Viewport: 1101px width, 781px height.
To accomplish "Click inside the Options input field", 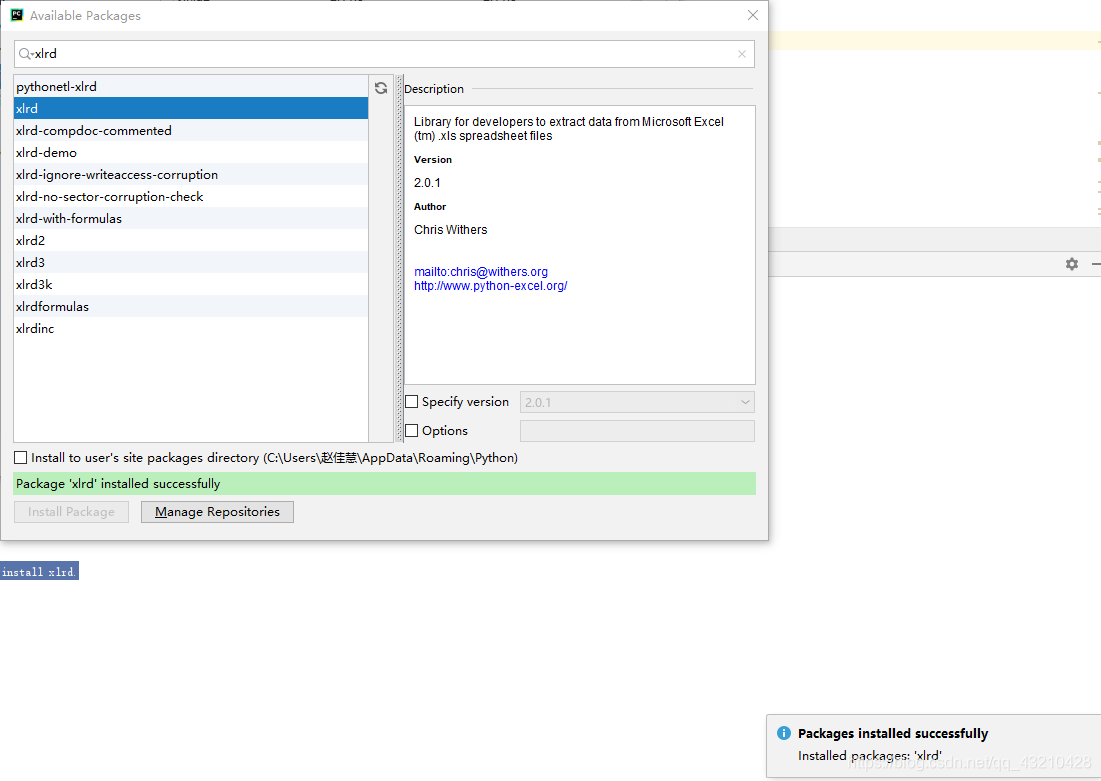I will (x=637, y=430).
